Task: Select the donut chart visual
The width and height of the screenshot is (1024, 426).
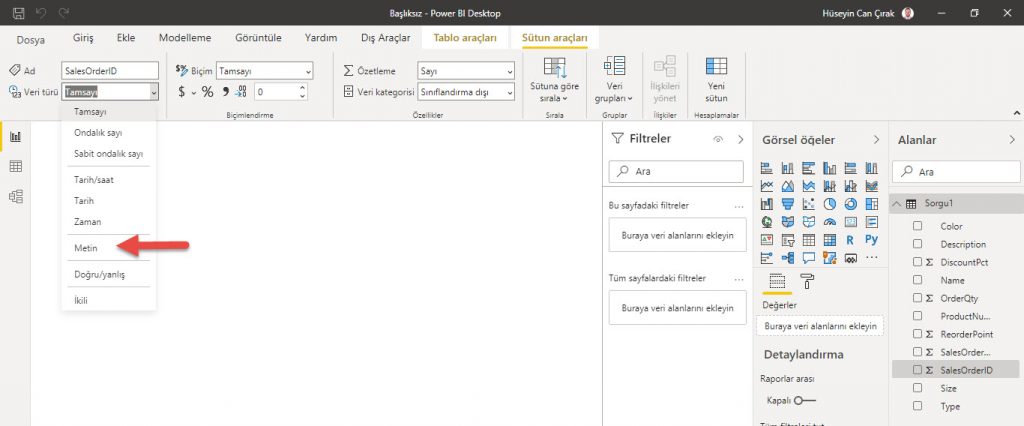Action: coord(850,205)
